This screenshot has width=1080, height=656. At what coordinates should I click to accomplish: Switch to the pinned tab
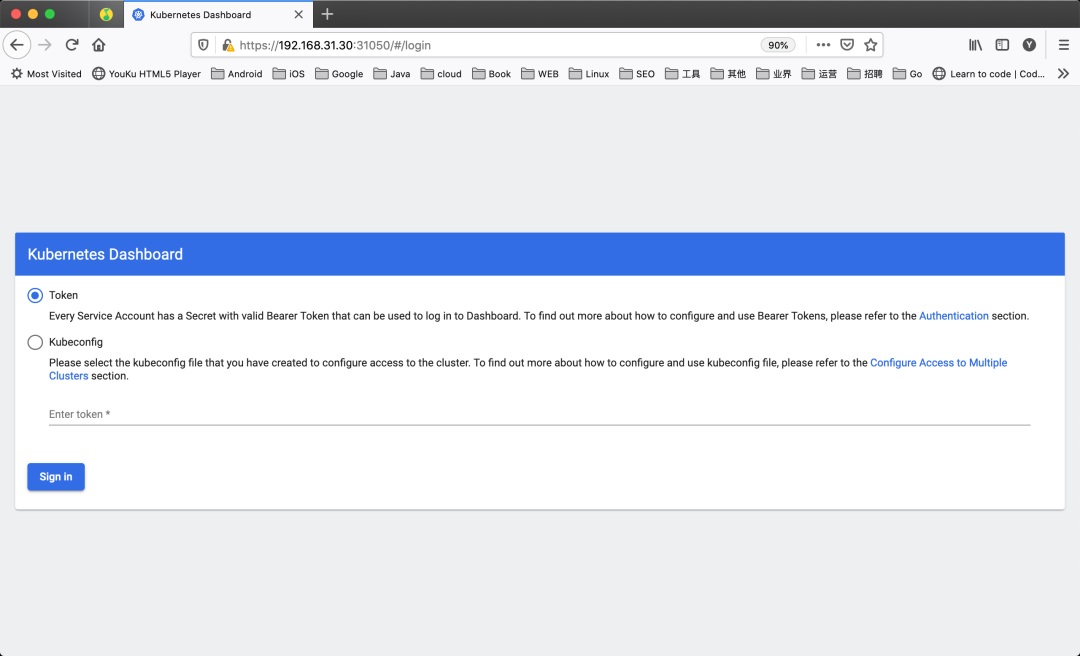[106, 14]
